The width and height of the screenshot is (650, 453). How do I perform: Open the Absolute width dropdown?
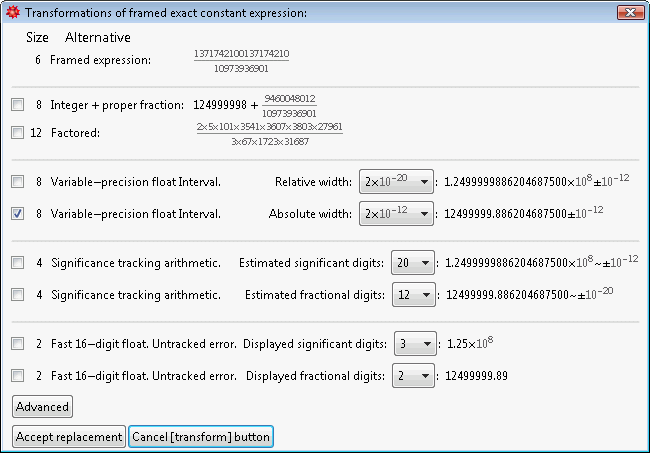coord(396,213)
